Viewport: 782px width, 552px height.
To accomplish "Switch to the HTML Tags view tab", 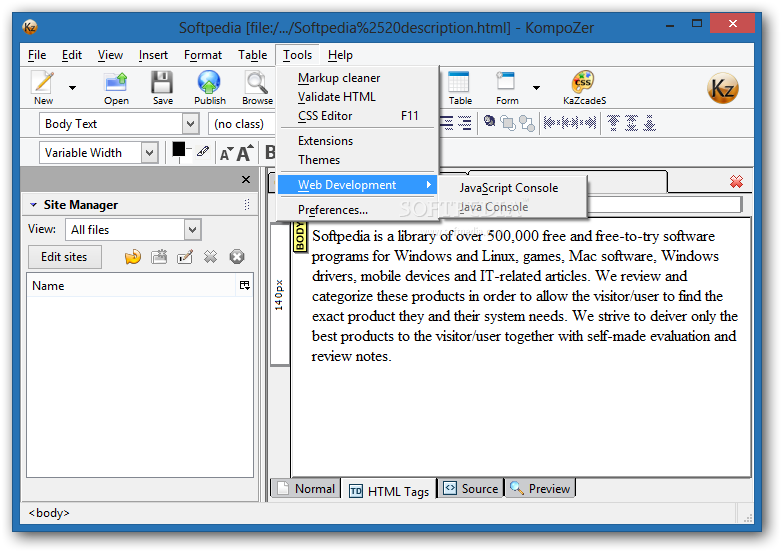I will coord(389,491).
